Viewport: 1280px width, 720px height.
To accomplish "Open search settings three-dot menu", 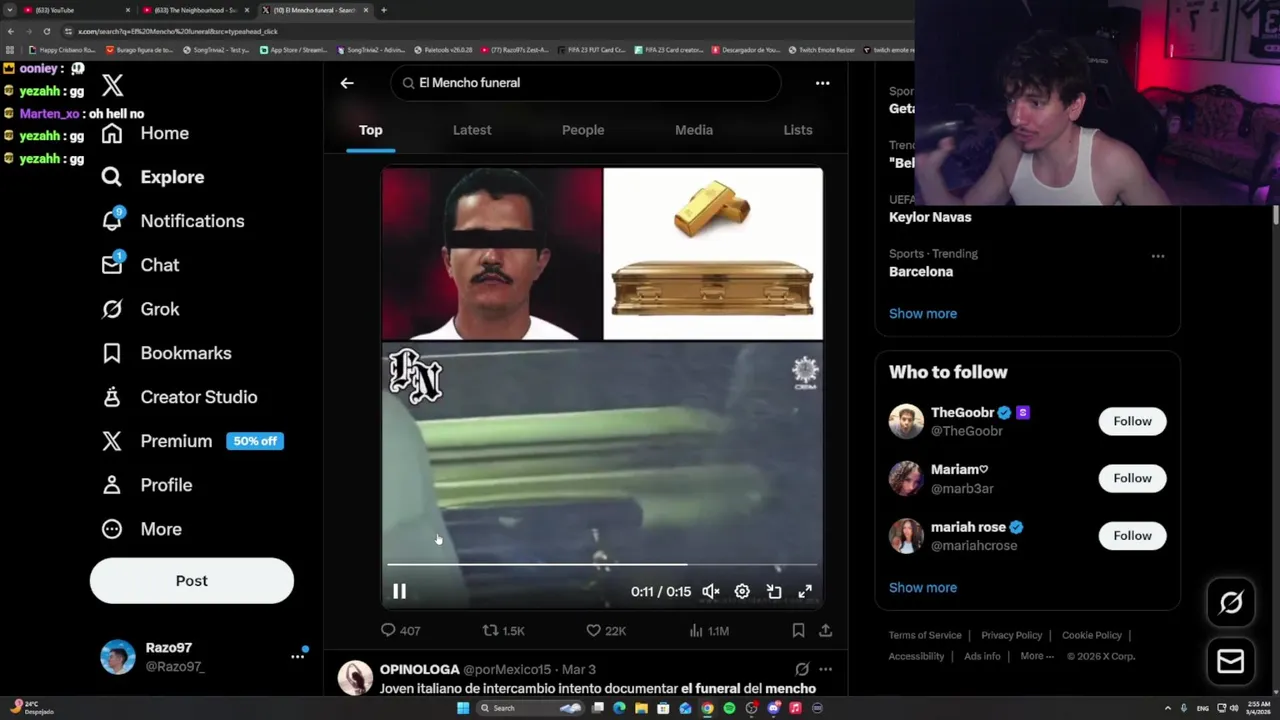I will [x=822, y=83].
